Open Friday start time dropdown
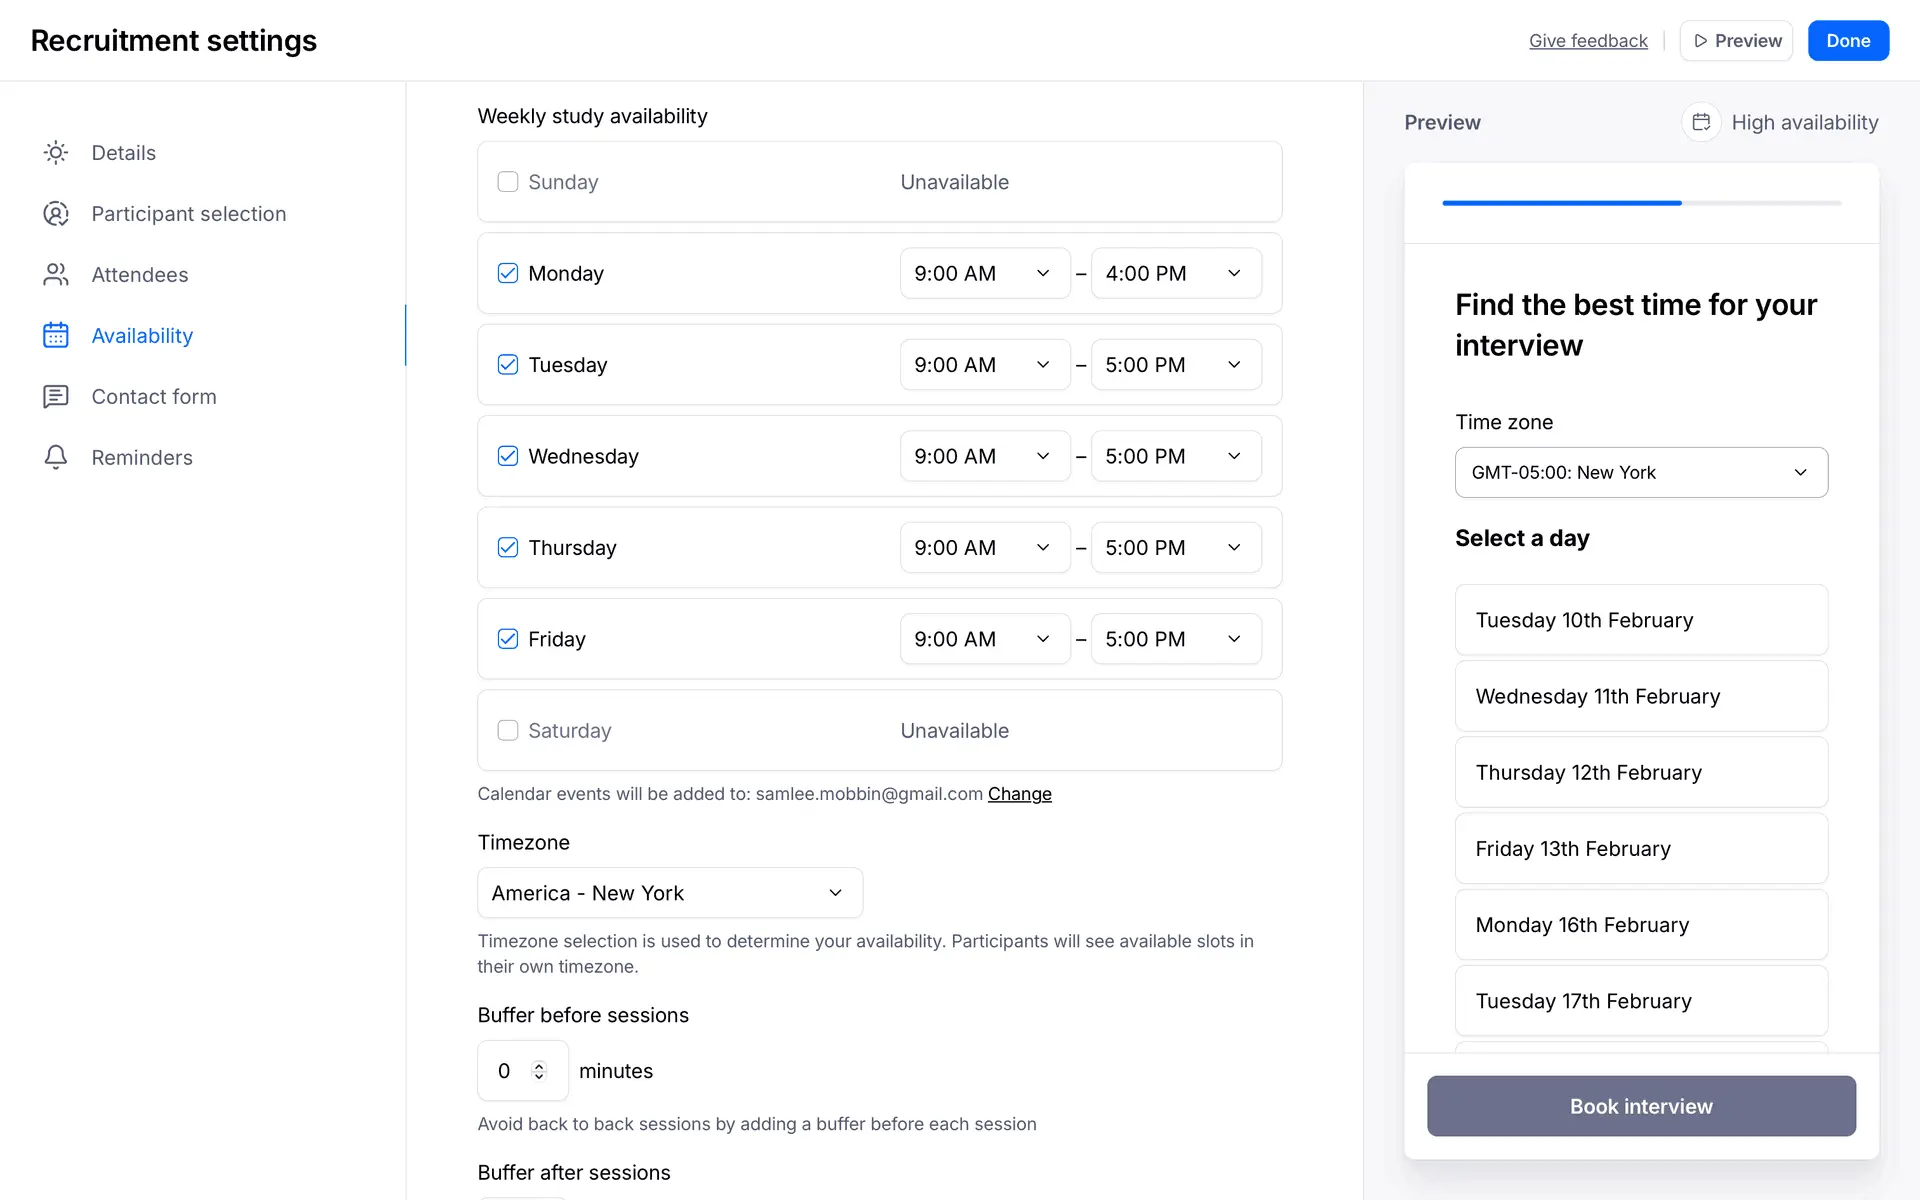This screenshot has width=1920, height=1200. [984, 640]
